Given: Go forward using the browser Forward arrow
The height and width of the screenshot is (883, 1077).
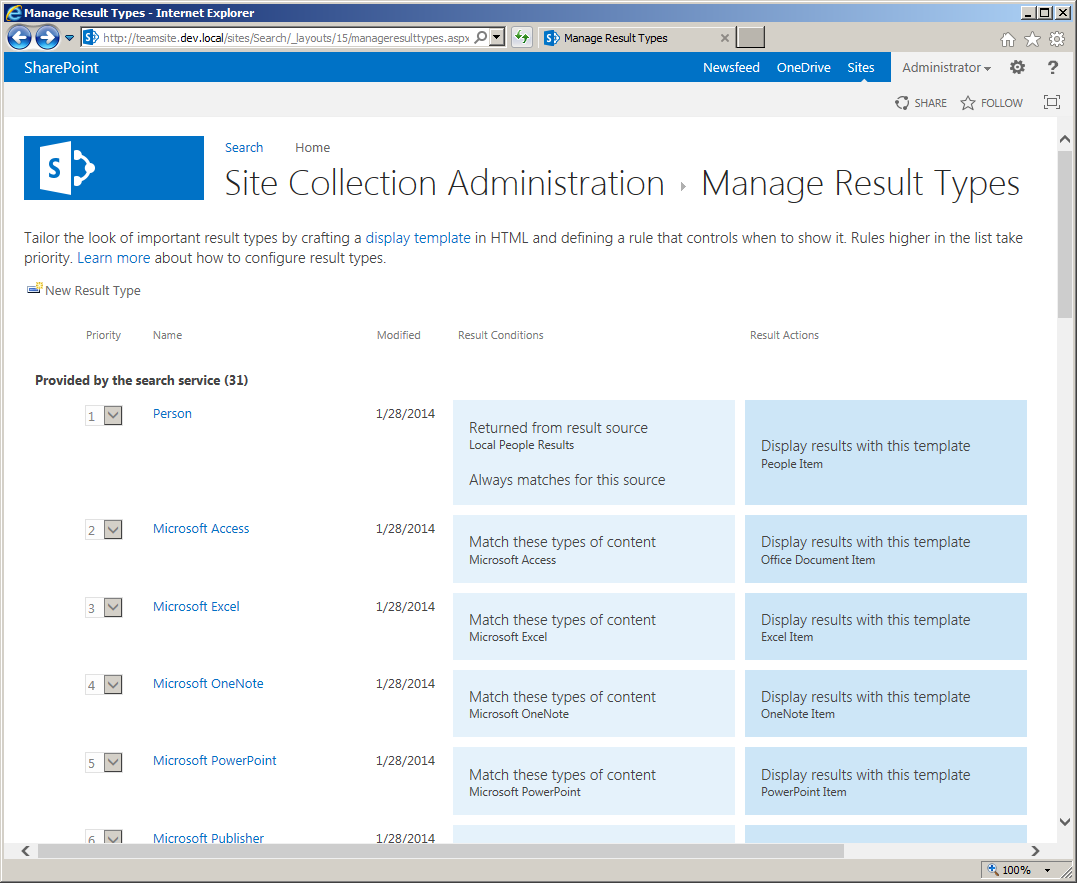Looking at the screenshot, I should tap(47, 38).
